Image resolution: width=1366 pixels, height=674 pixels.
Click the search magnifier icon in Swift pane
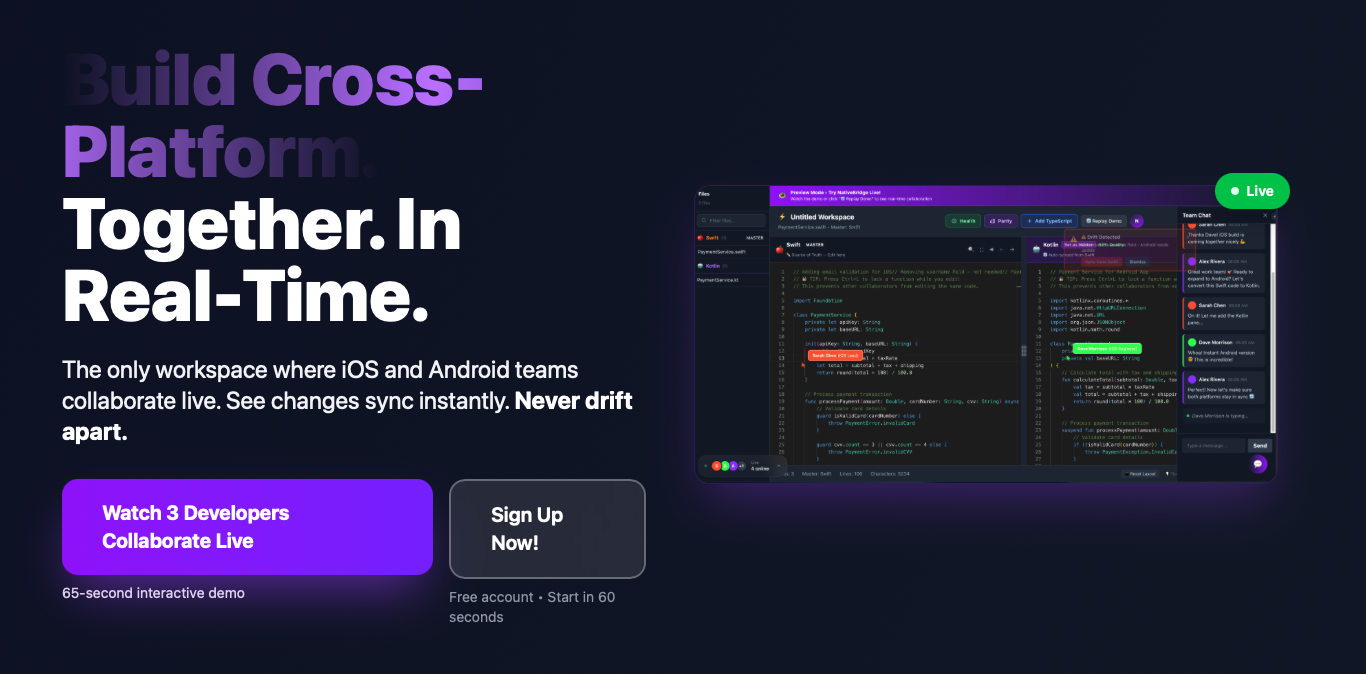pos(970,249)
